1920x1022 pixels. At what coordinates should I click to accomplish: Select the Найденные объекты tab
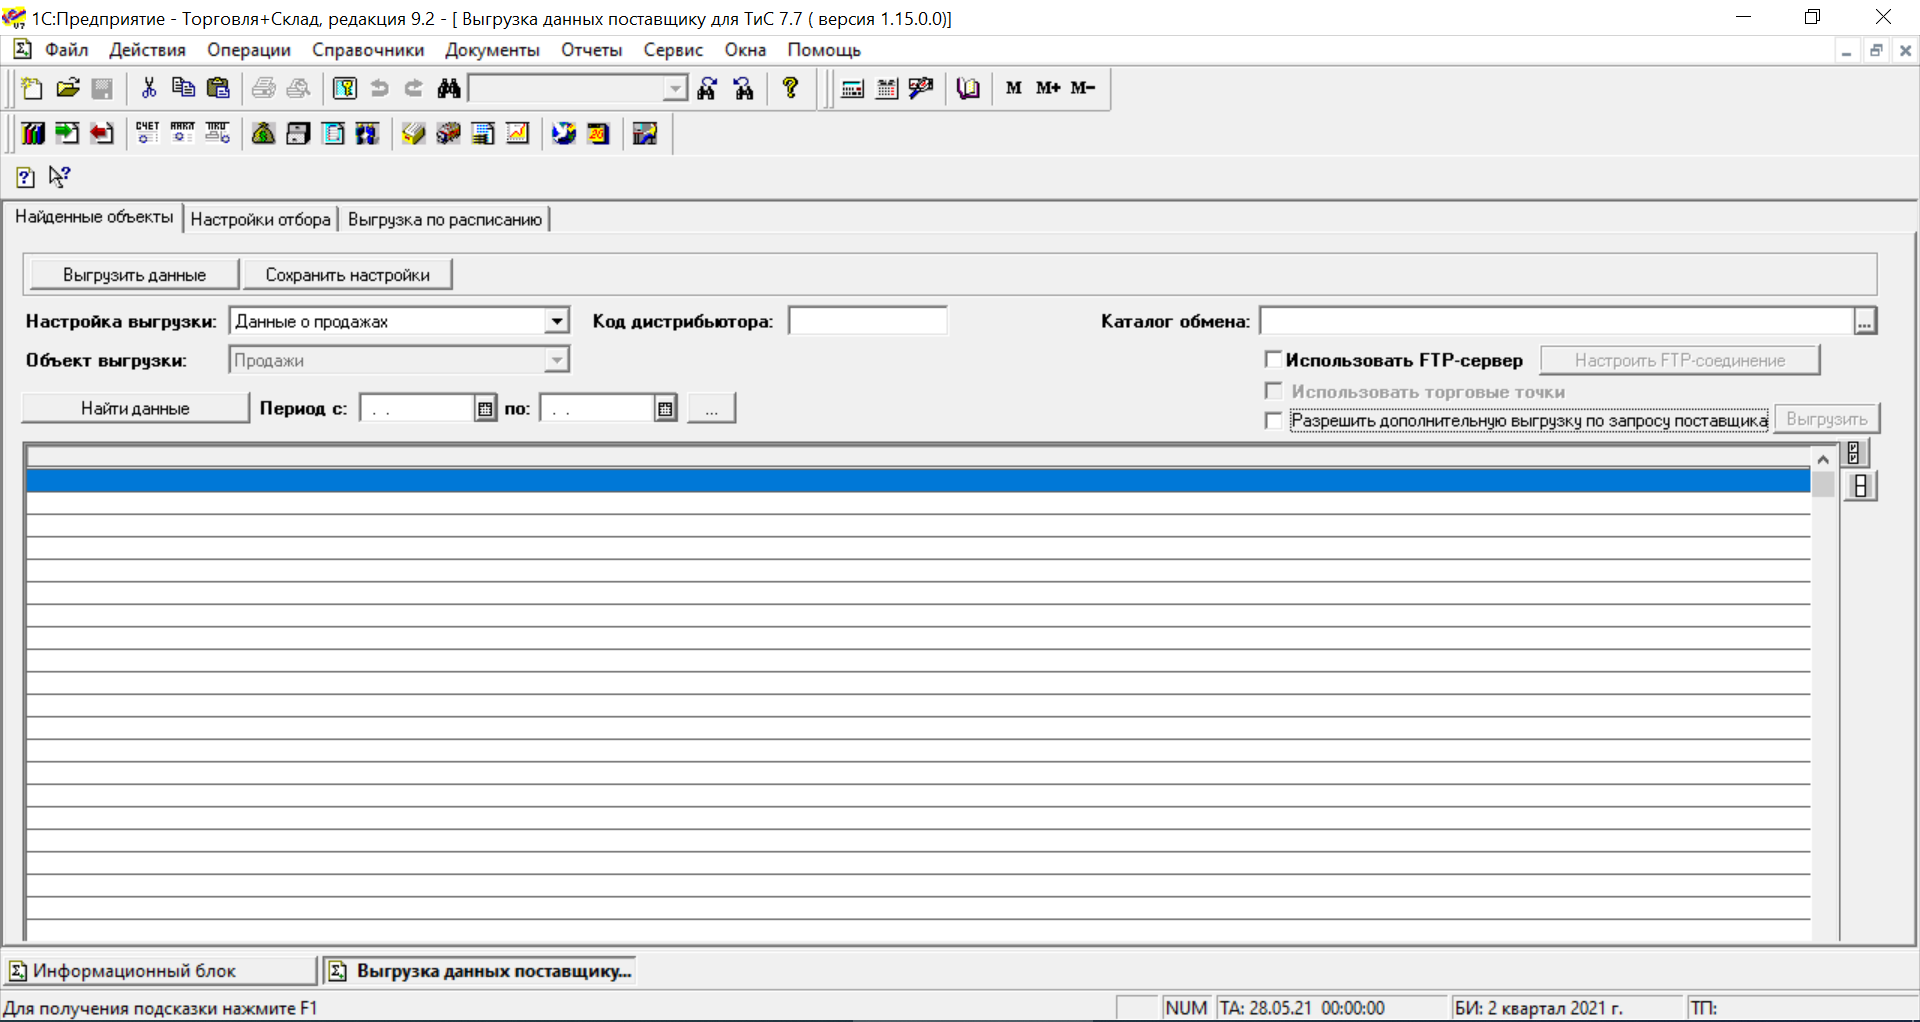[x=94, y=217]
